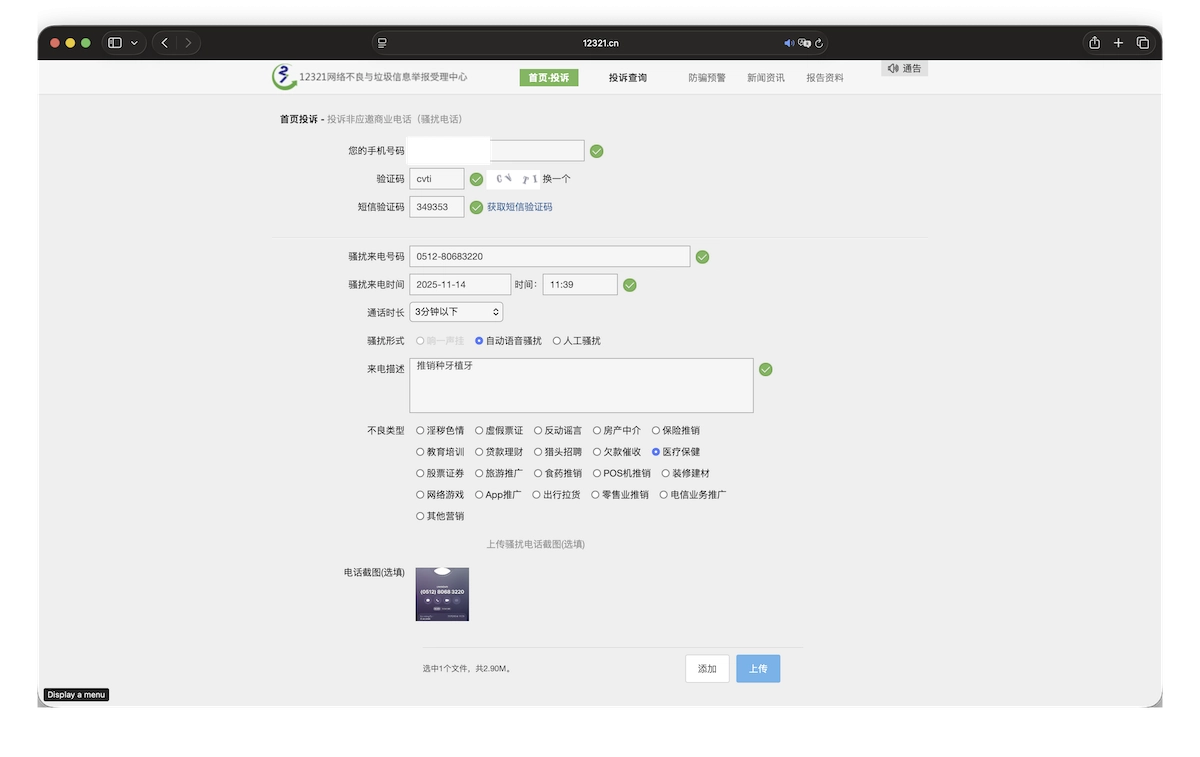Click the 获取短信验证码 link
Image resolution: width=1200 pixels, height=757 pixels.
pyautogui.click(x=519, y=207)
